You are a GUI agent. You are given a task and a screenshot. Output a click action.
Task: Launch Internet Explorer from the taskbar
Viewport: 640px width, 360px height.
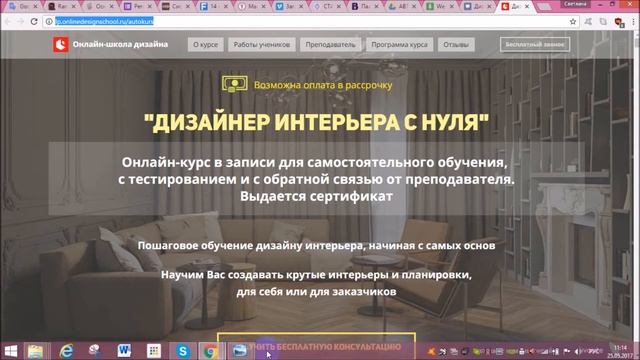click(x=66, y=351)
